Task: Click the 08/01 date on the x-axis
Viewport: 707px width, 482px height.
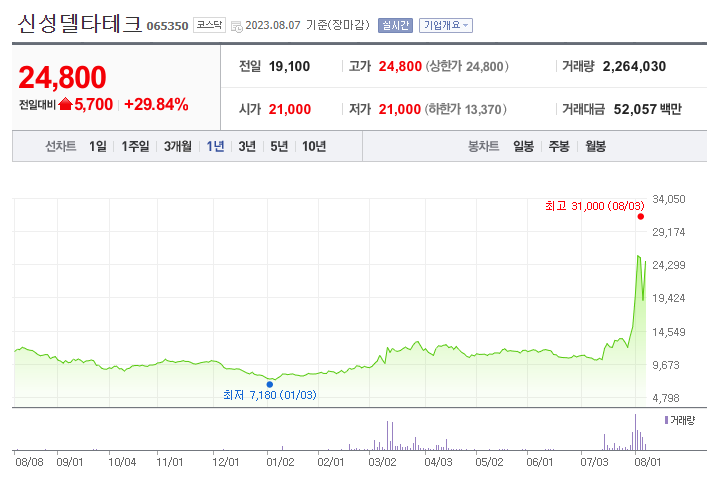Action: [647, 462]
